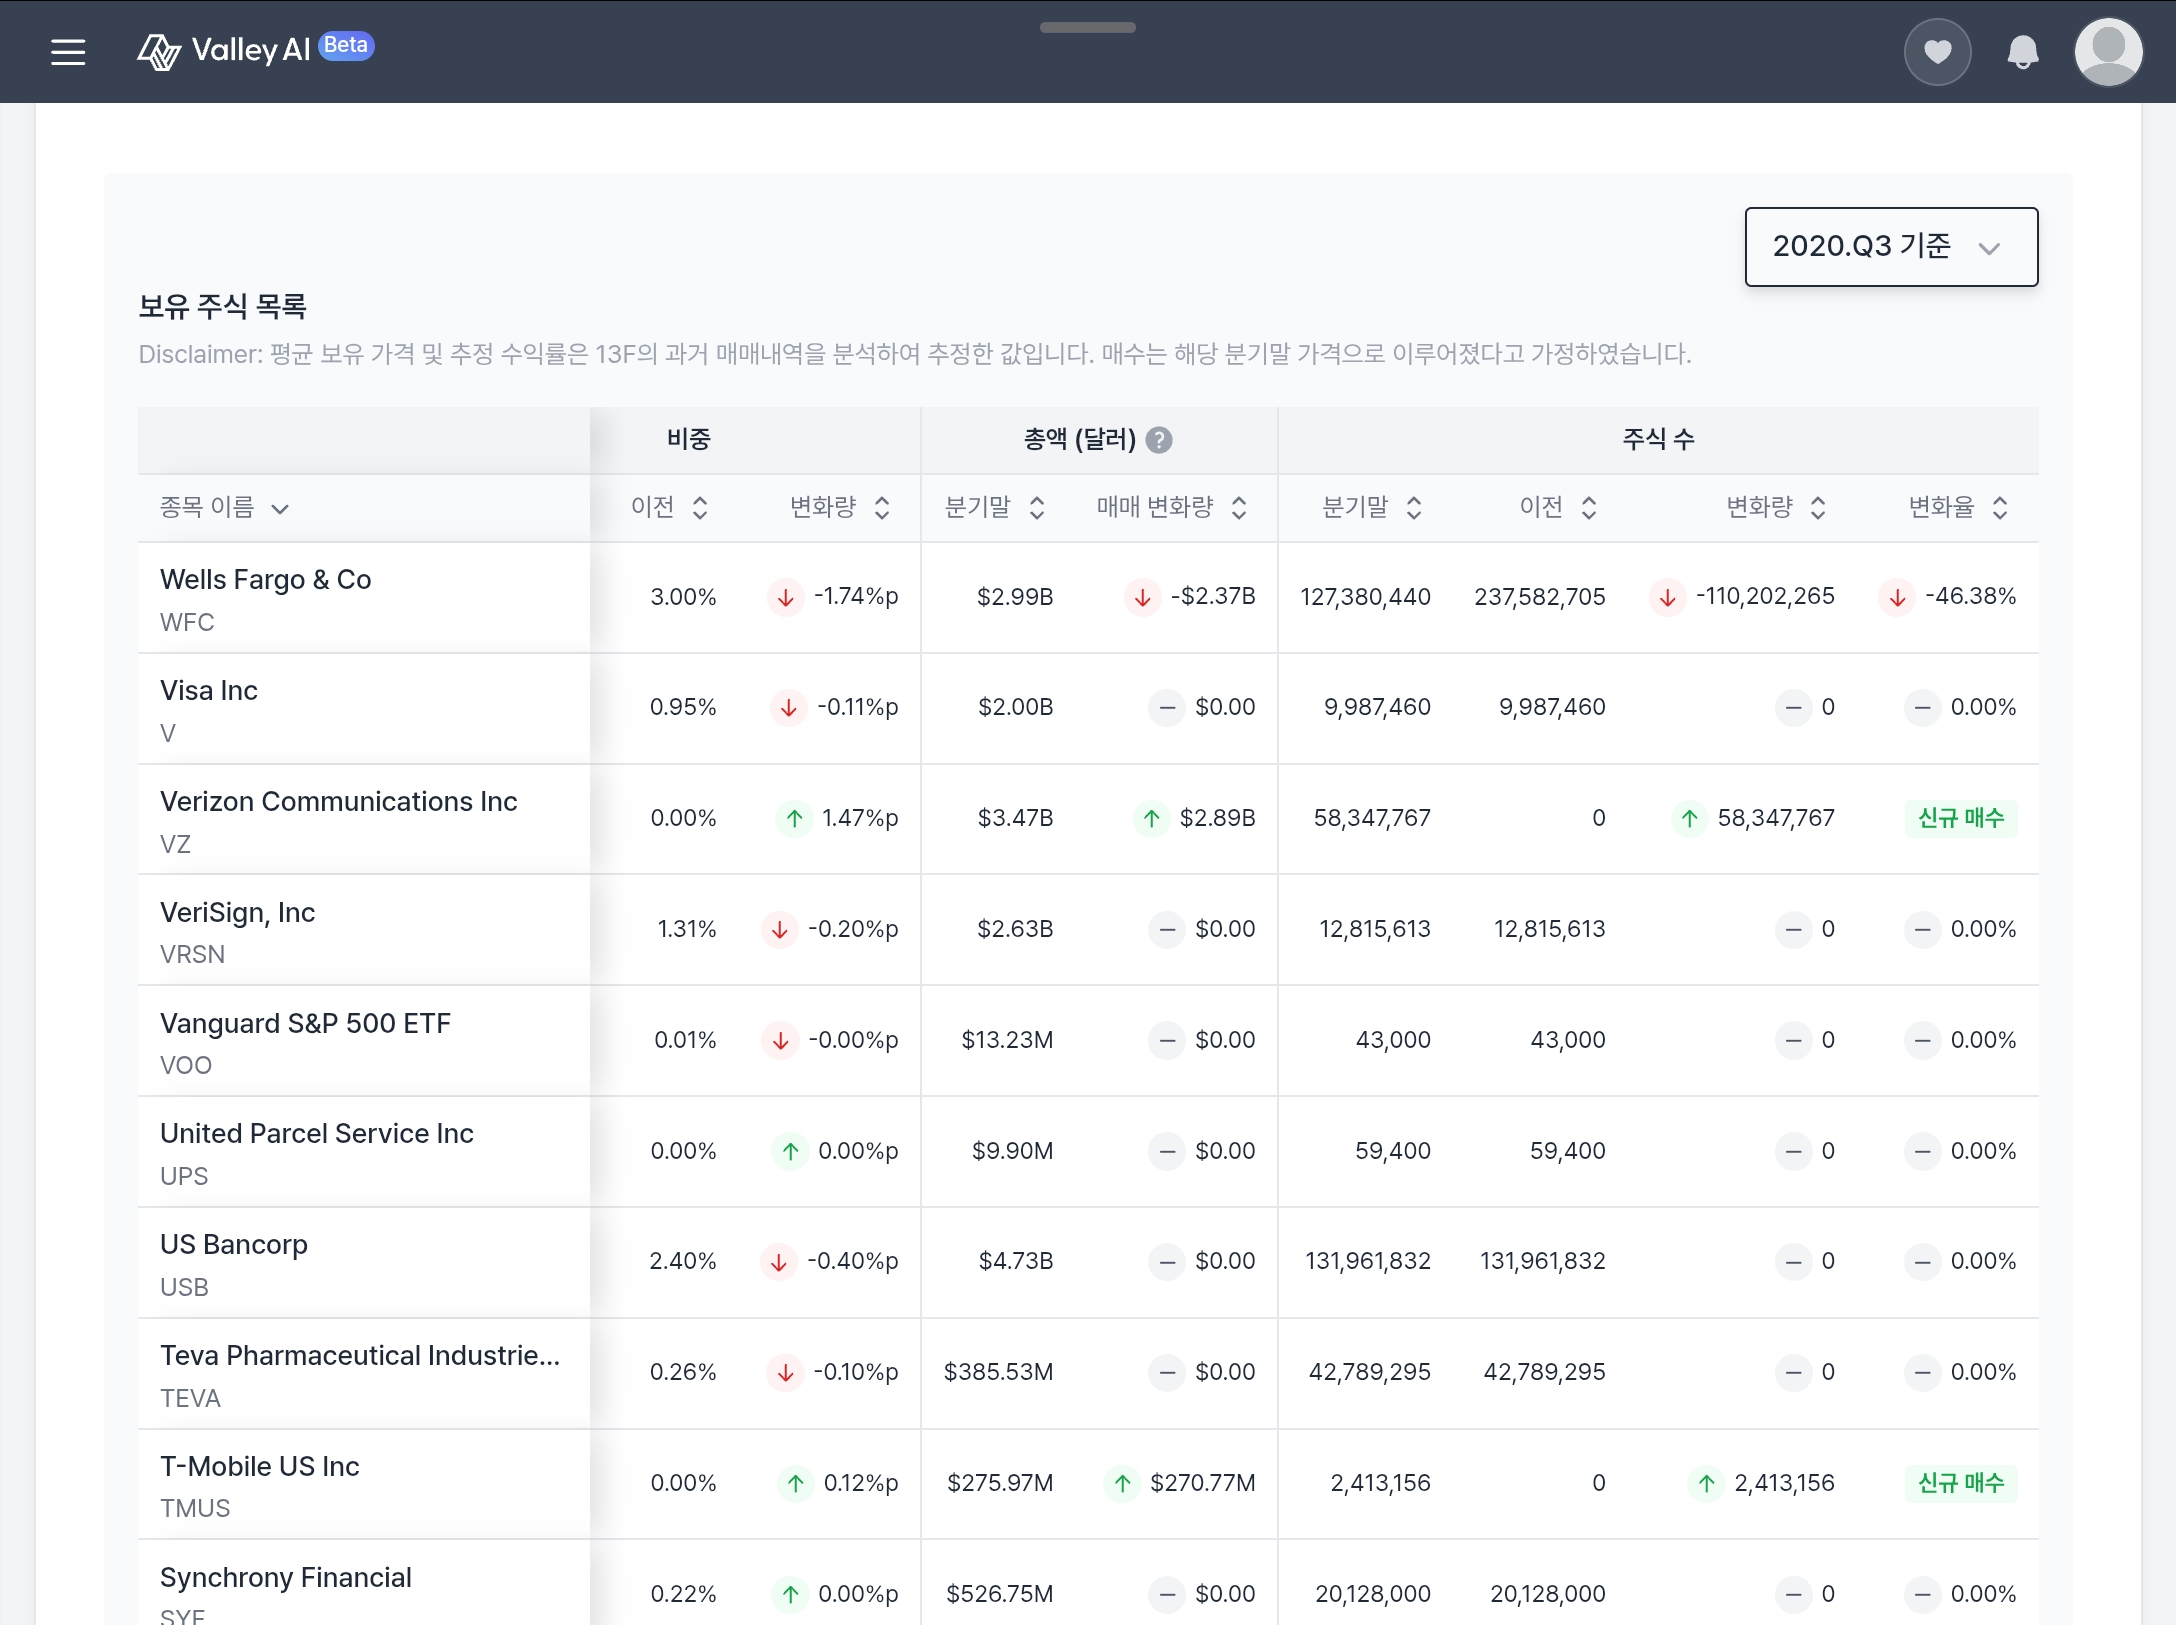The height and width of the screenshot is (1625, 2176).
Task: Click Verizon total value $3.47B
Action: (1015, 818)
